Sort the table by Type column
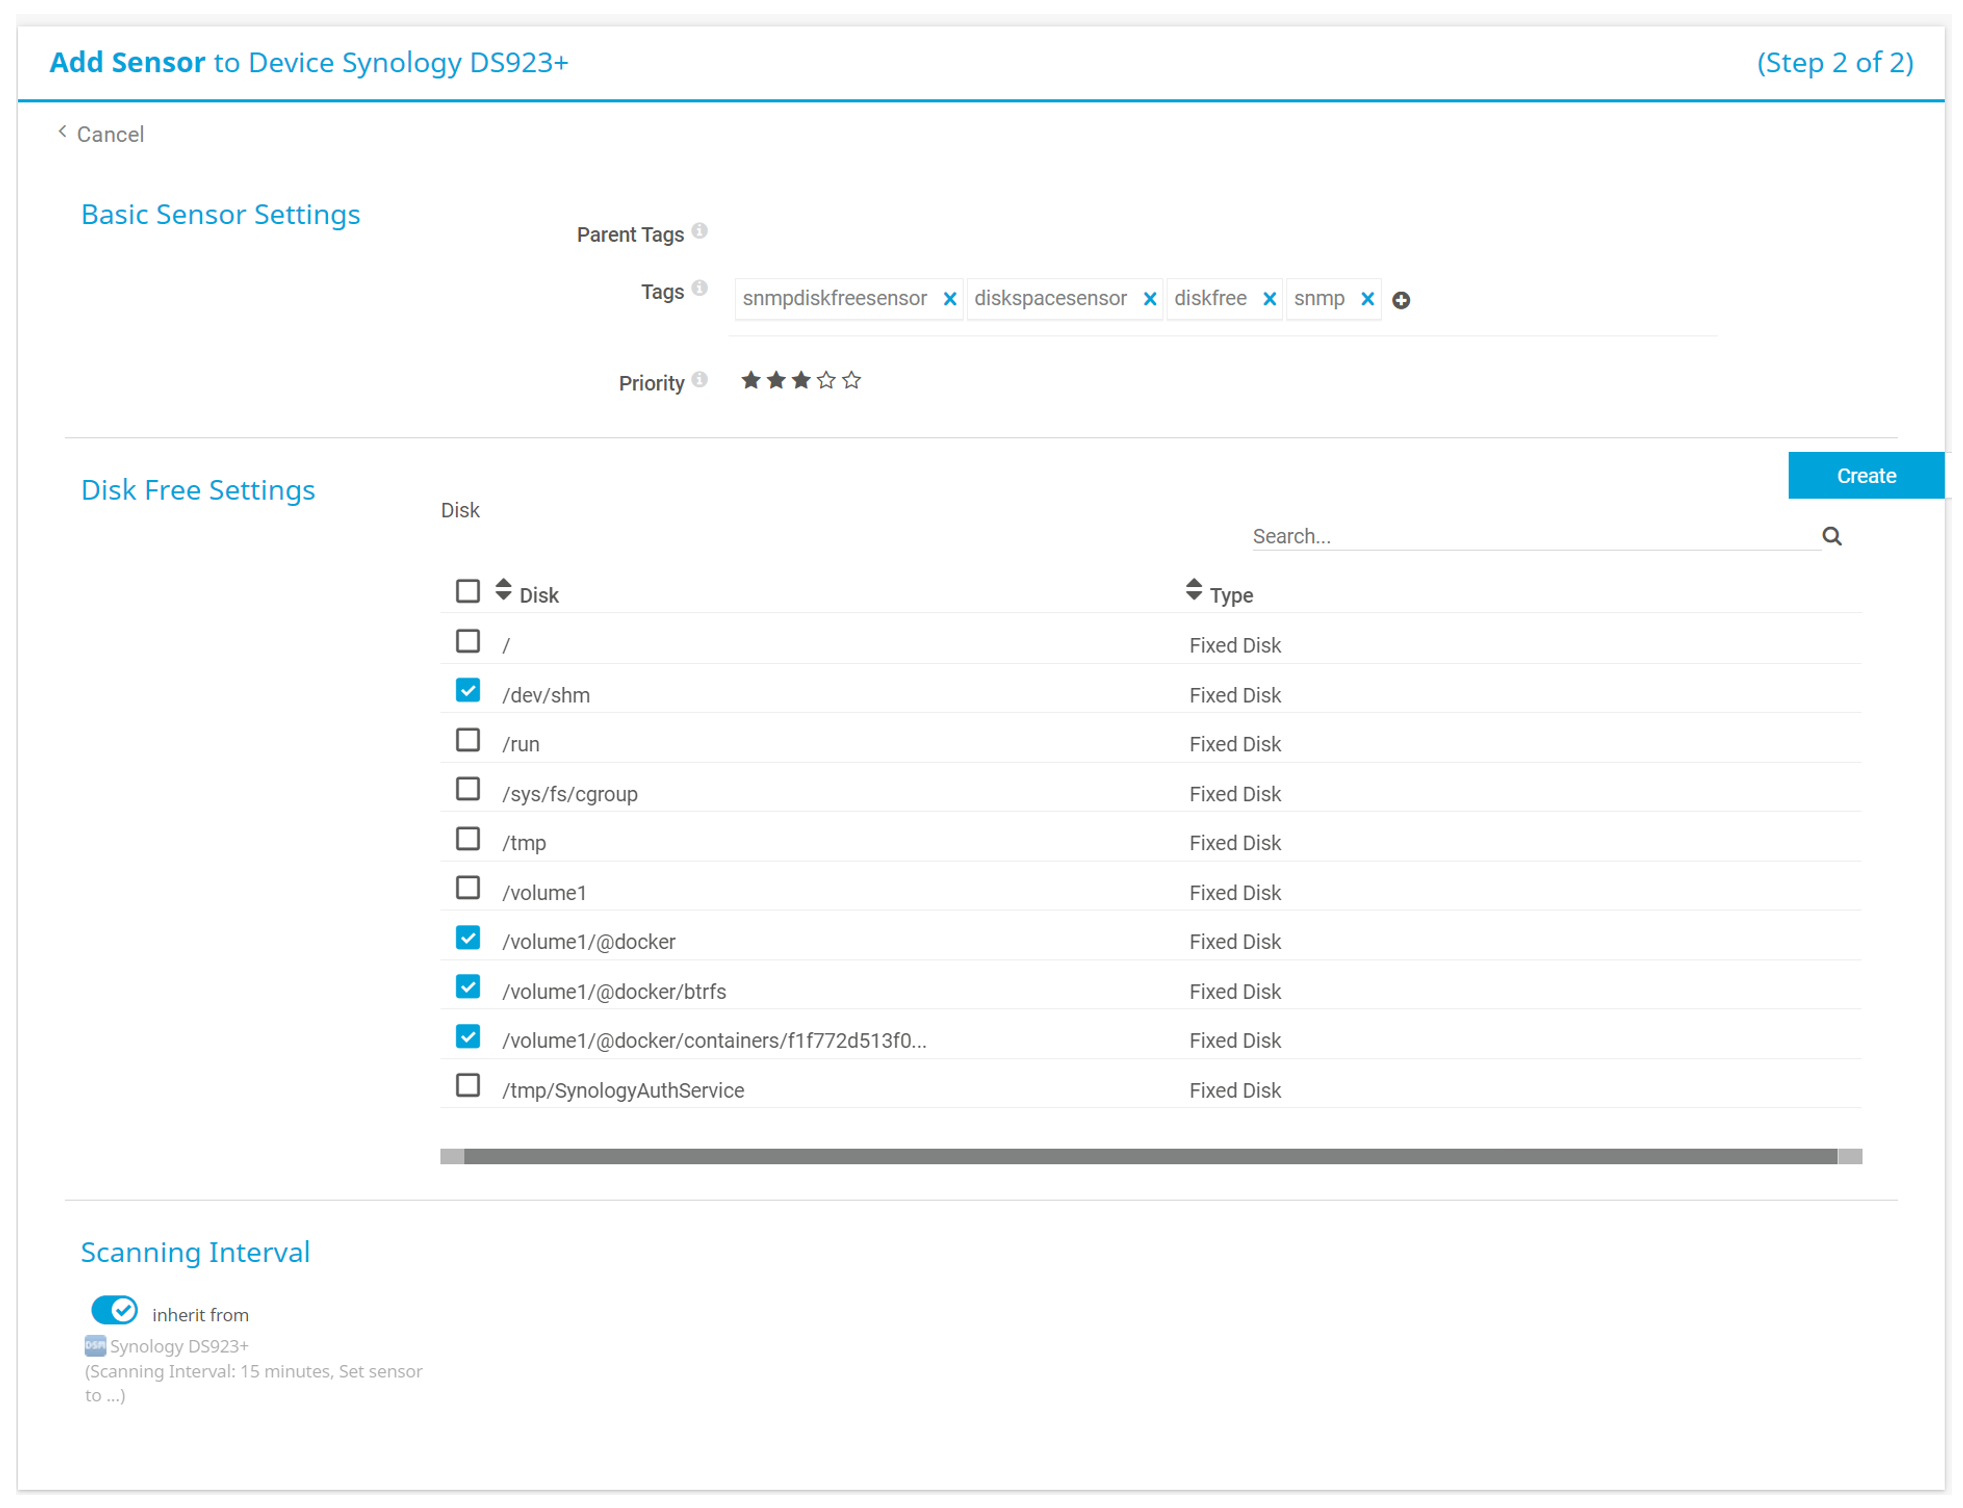The width and height of the screenshot is (1963, 1508). (1193, 591)
